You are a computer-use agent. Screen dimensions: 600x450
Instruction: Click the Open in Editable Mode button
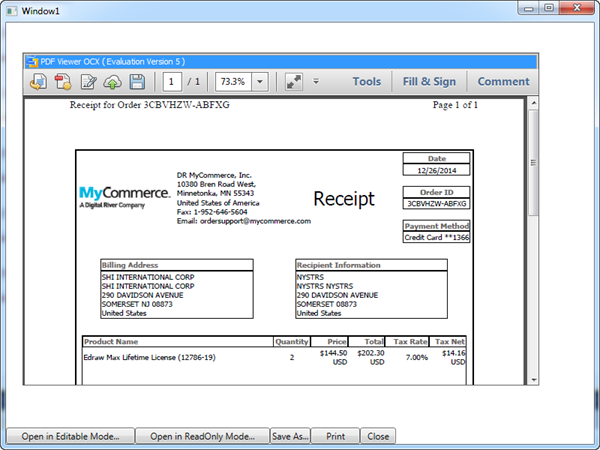(x=71, y=436)
